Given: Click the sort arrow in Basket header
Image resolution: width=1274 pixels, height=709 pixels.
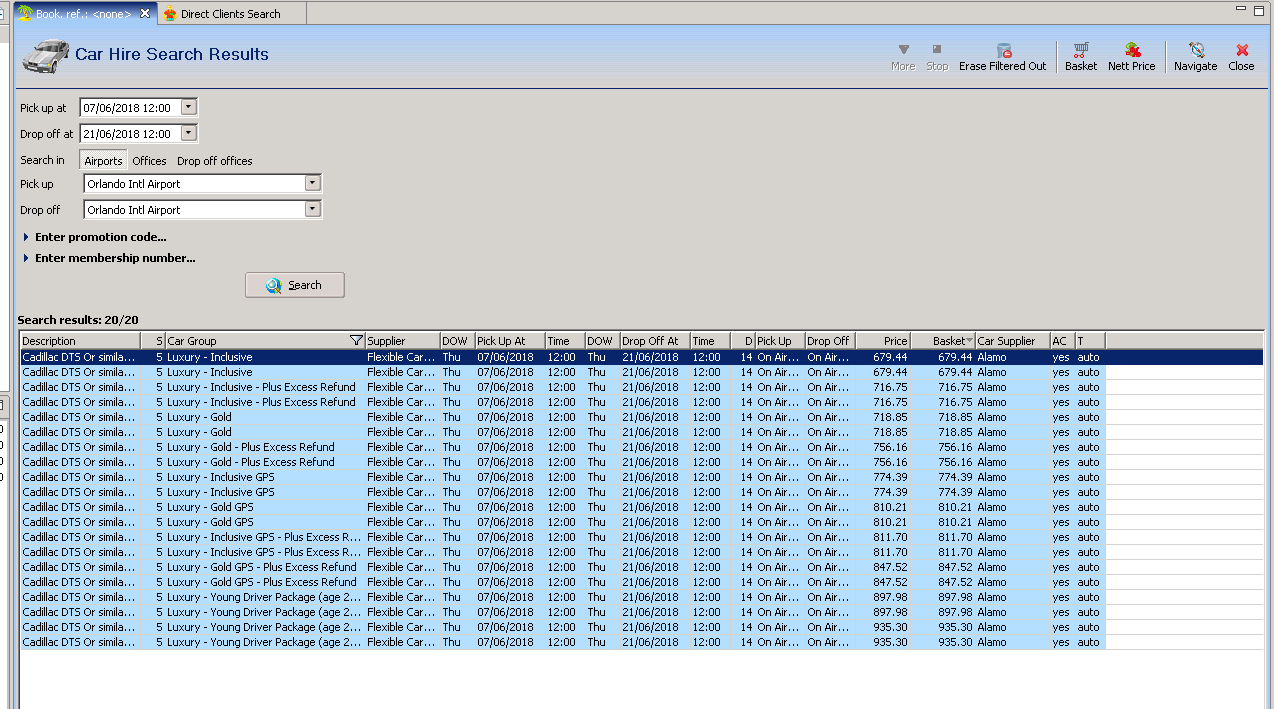Looking at the screenshot, I should 969,341.
